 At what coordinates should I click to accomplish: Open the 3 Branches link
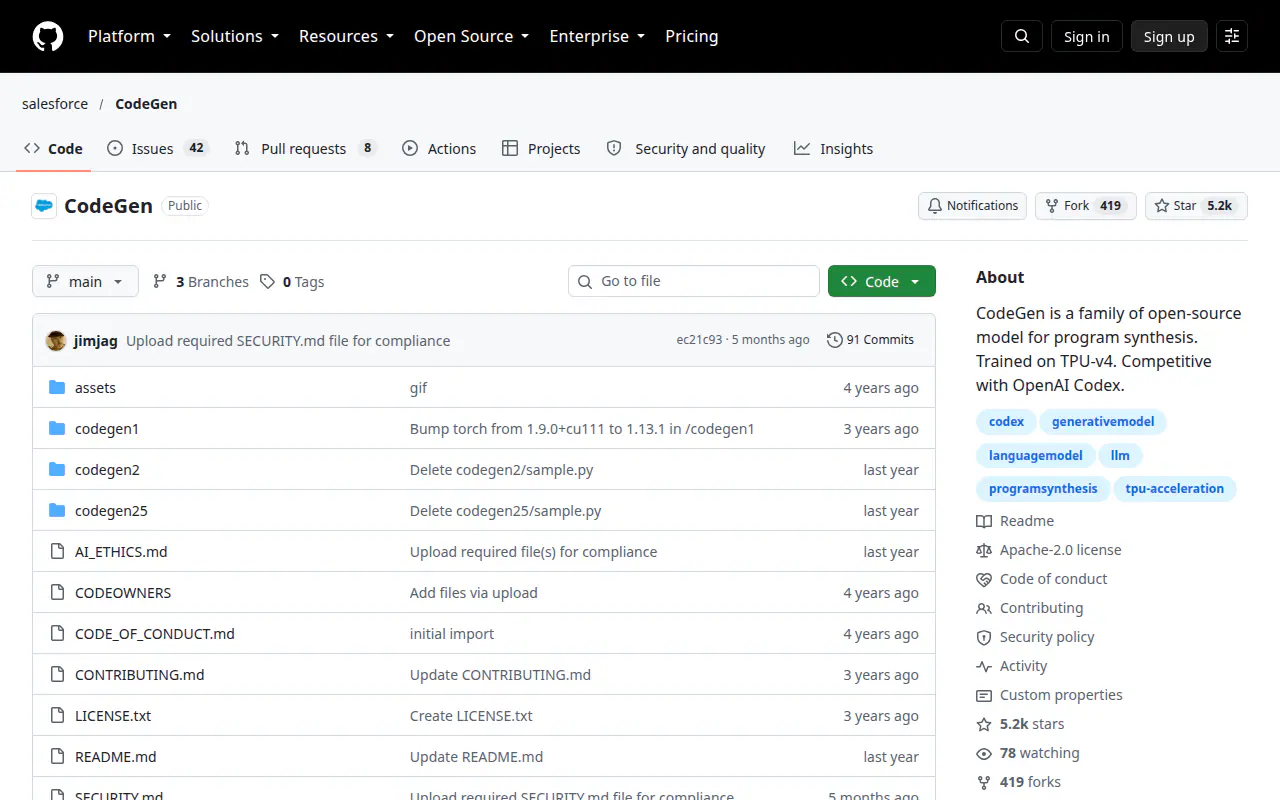[200, 282]
